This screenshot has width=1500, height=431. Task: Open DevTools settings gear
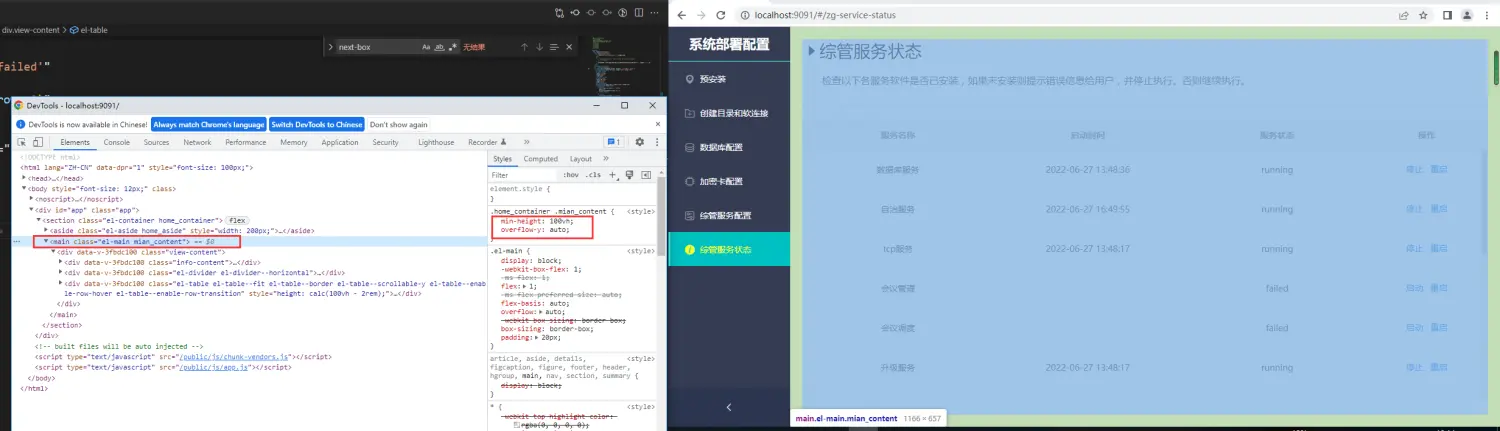[640, 142]
